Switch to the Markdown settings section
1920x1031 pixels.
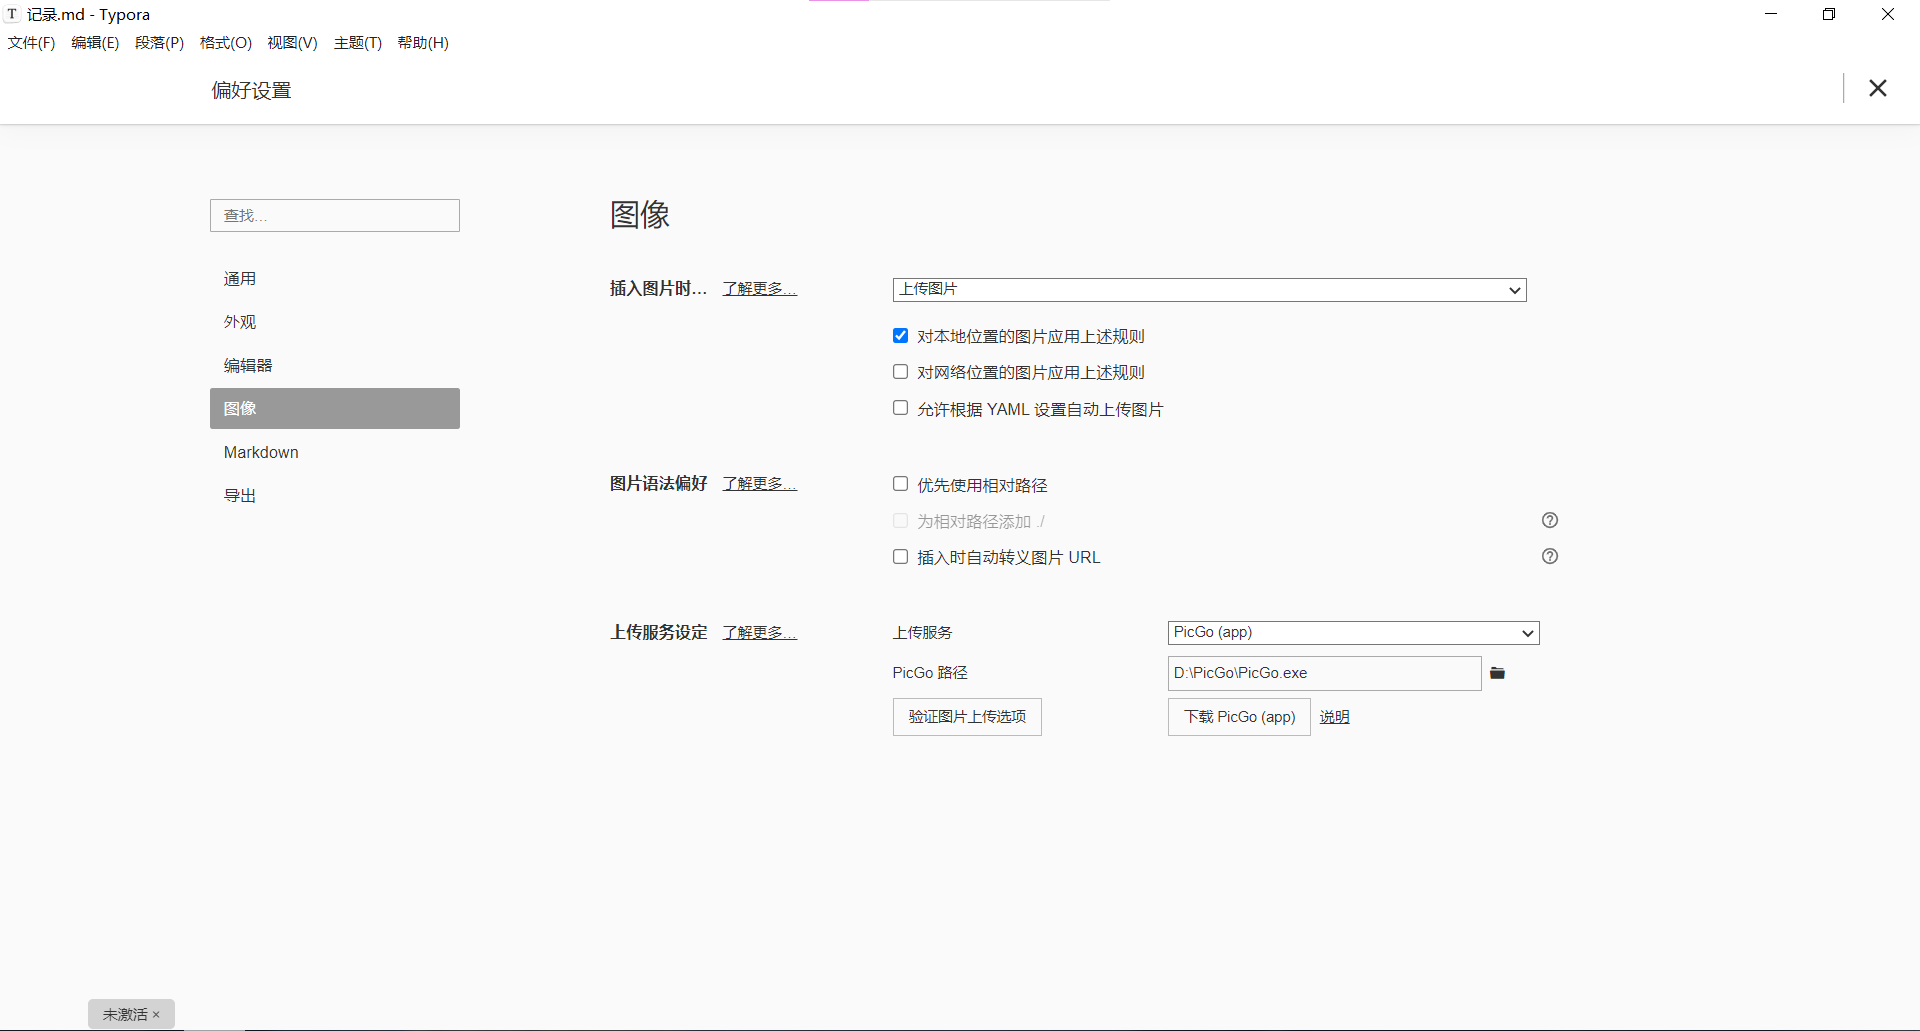click(x=261, y=452)
